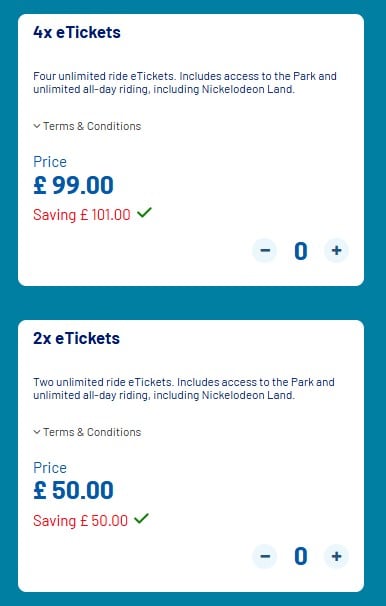Click the Saving £50.00 text
Screen dimensions: 386x606
coord(80,521)
